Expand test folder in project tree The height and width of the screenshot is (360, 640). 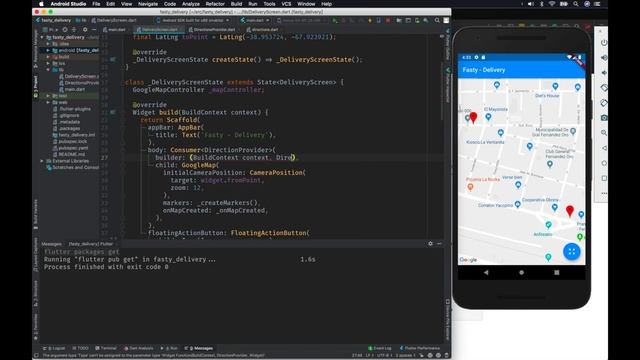click(x=48, y=96)
